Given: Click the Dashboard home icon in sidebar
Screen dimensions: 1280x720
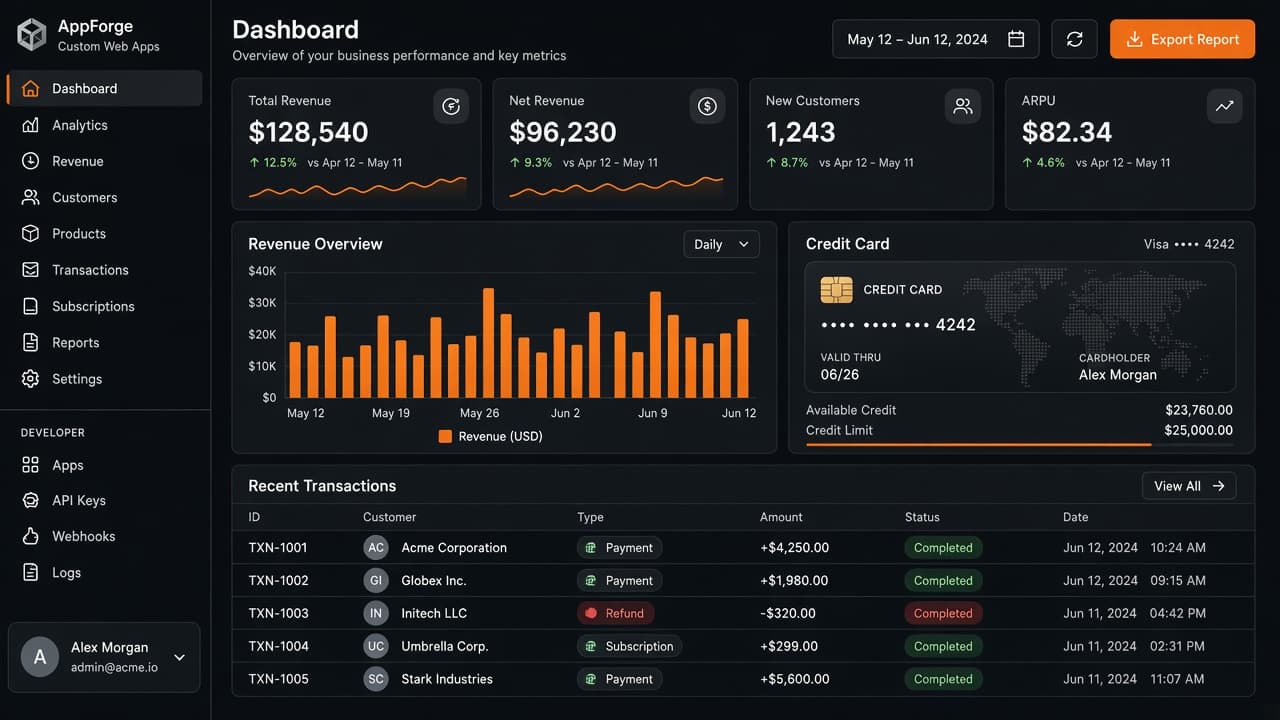Looking at the screenshot, I should [x=31, y=88].
